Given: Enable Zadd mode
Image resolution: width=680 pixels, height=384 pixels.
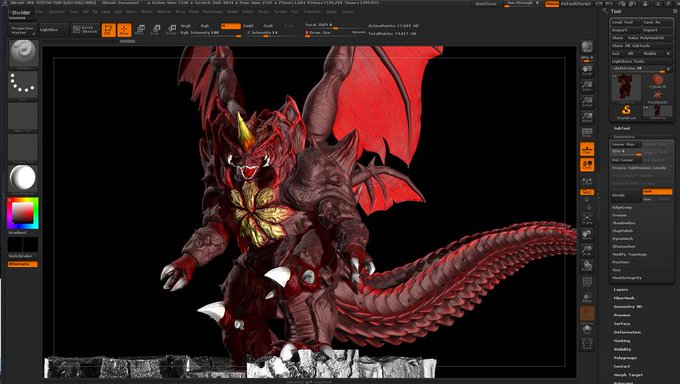Looking at the screenshot, I should 248,26.
